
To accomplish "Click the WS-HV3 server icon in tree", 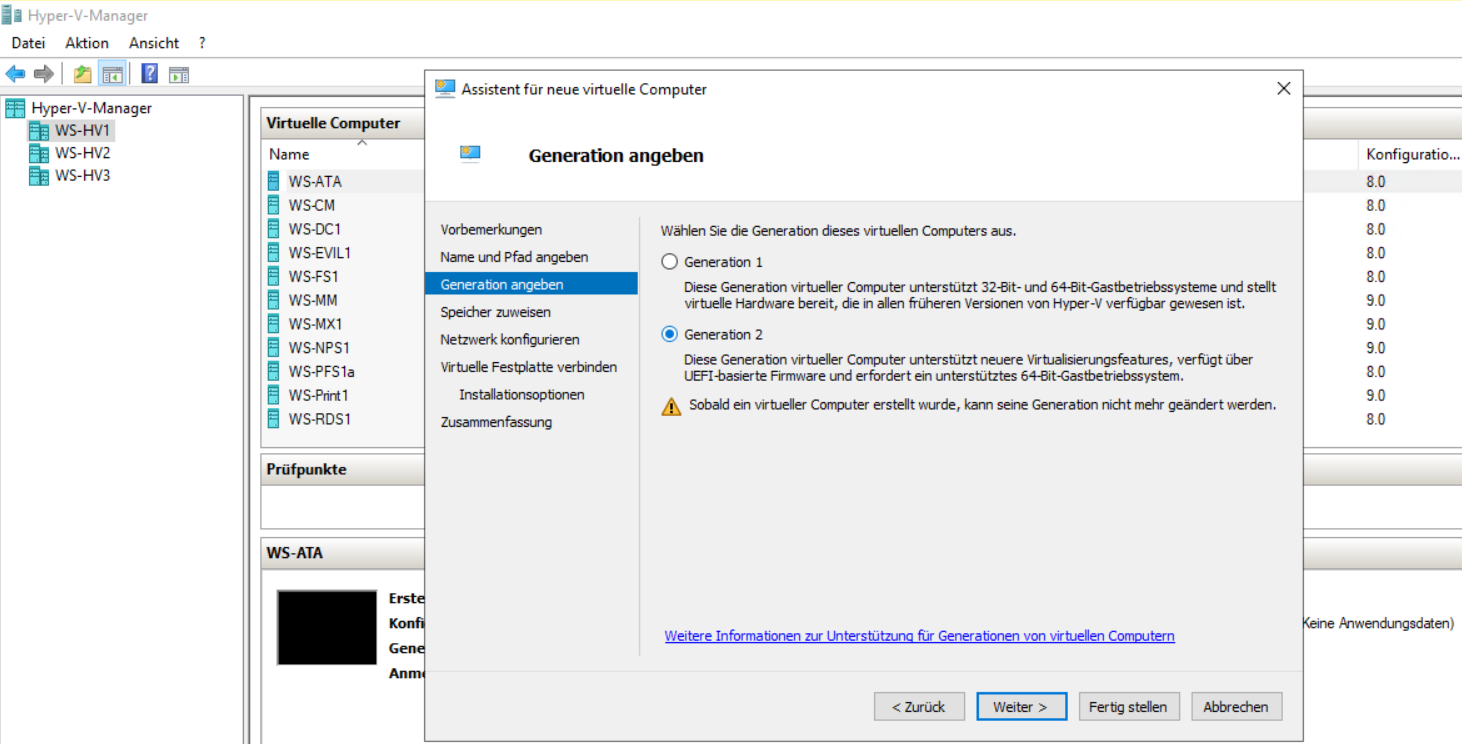I will tap(38, 176).
